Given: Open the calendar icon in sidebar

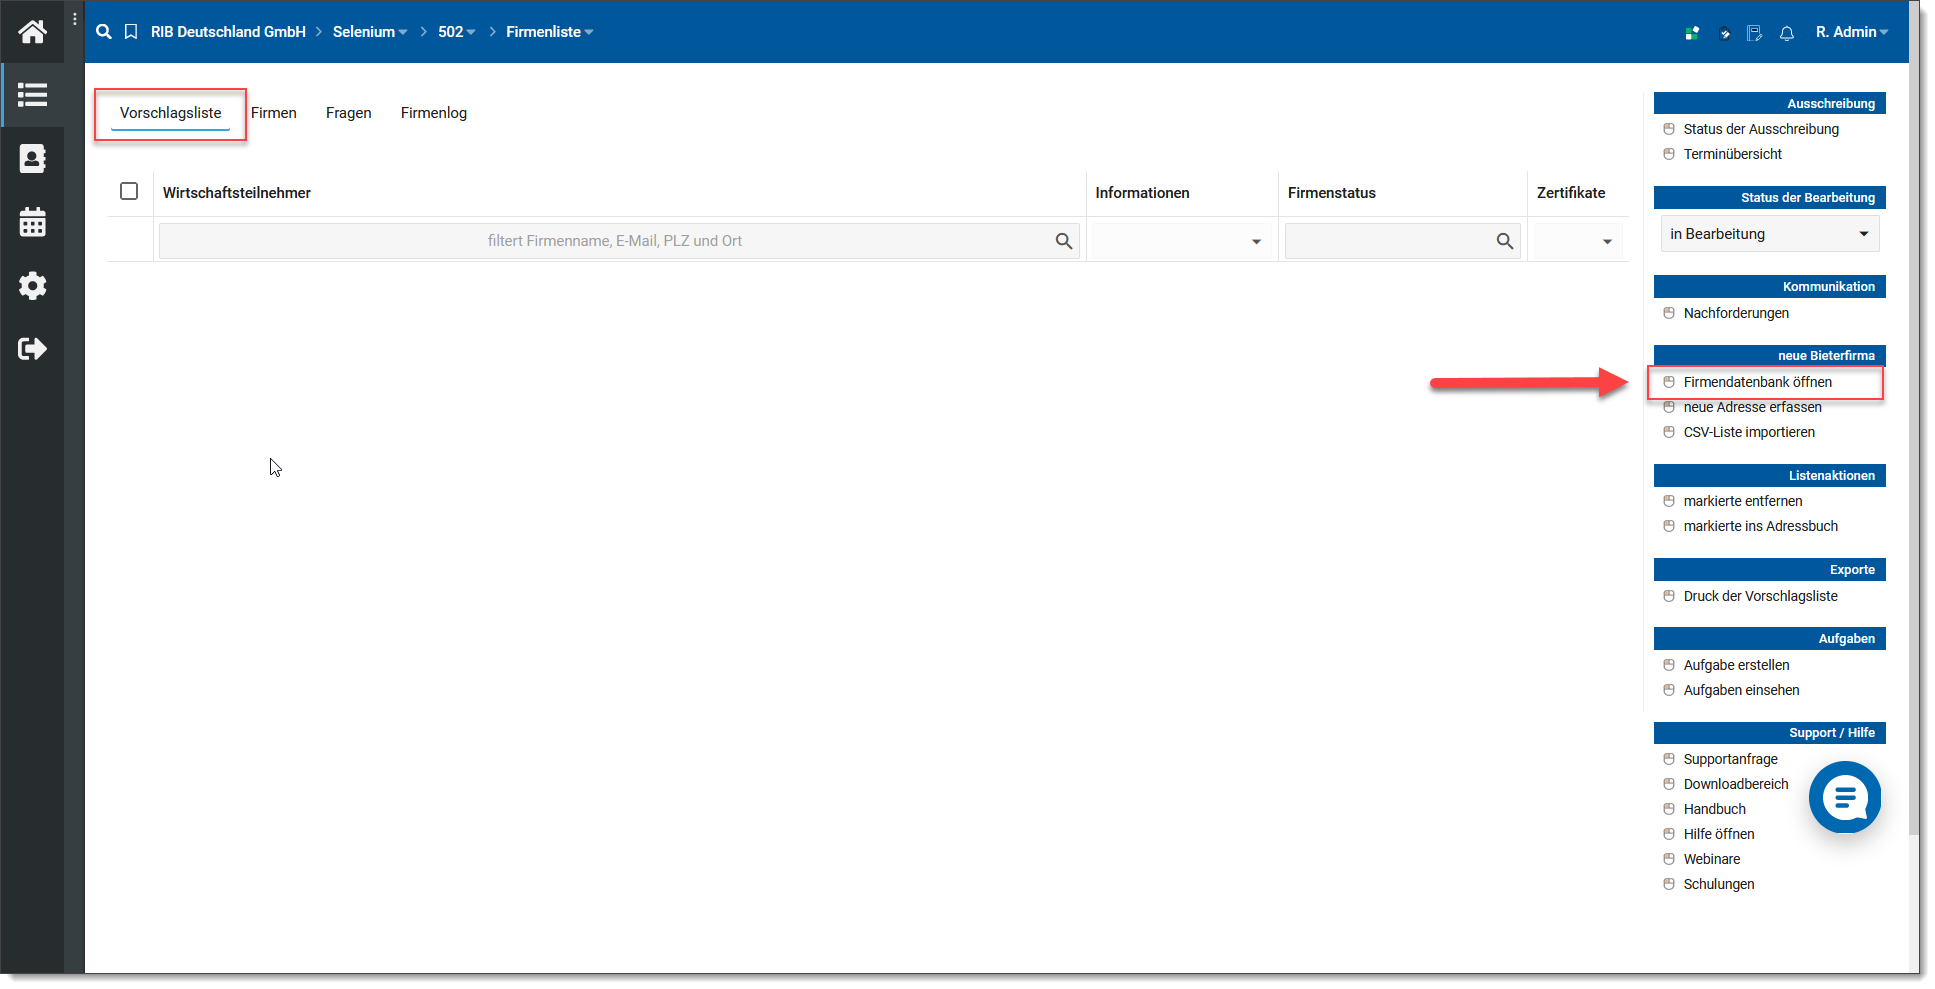Looking at the screenshot, I should pyautogui.click(x=32, y=222).
